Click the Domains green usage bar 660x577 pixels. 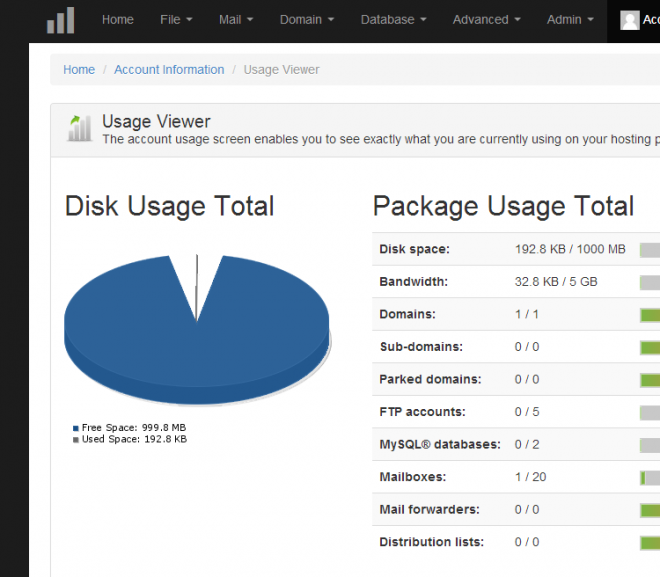pyautogui.click(x=649, y=315)
